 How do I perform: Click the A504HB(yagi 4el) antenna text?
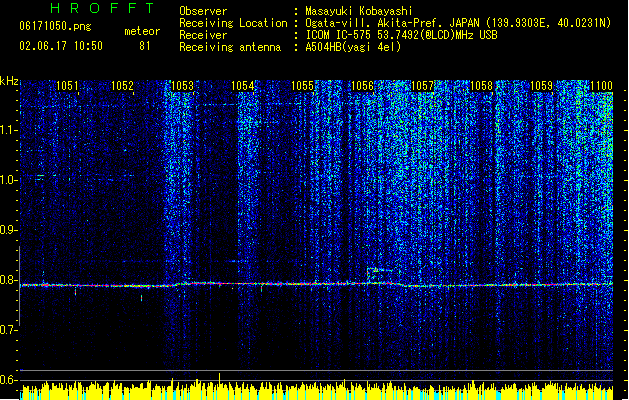pyautogui.click(x=353, y=47)
